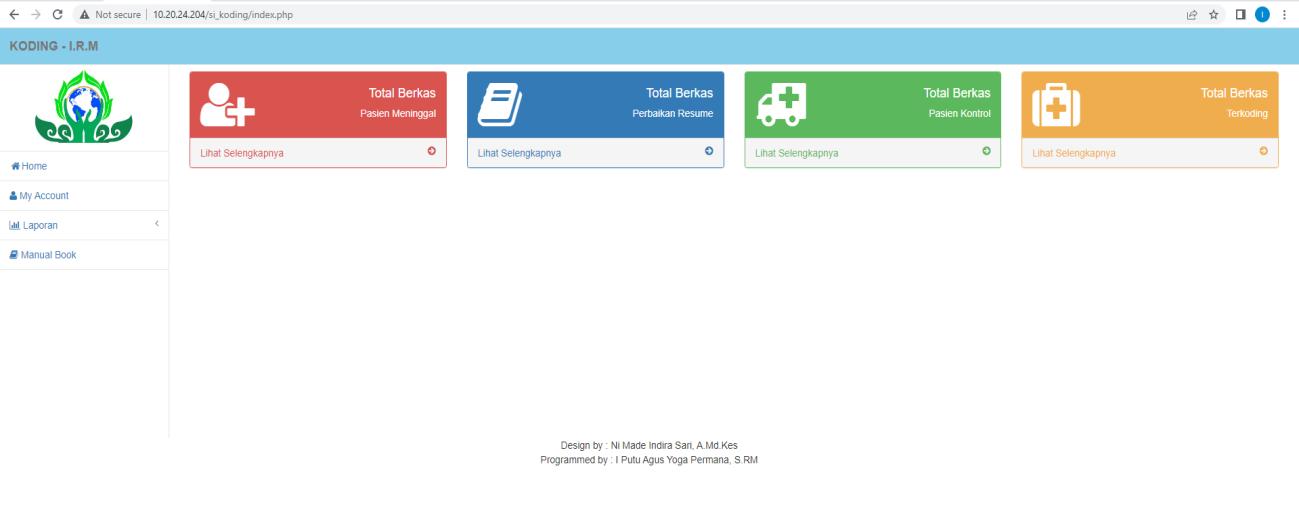The height and width of the screenshot is (508, 1299).
Task: Click Total Berkas heading on red card
Action: click(402, 93)
